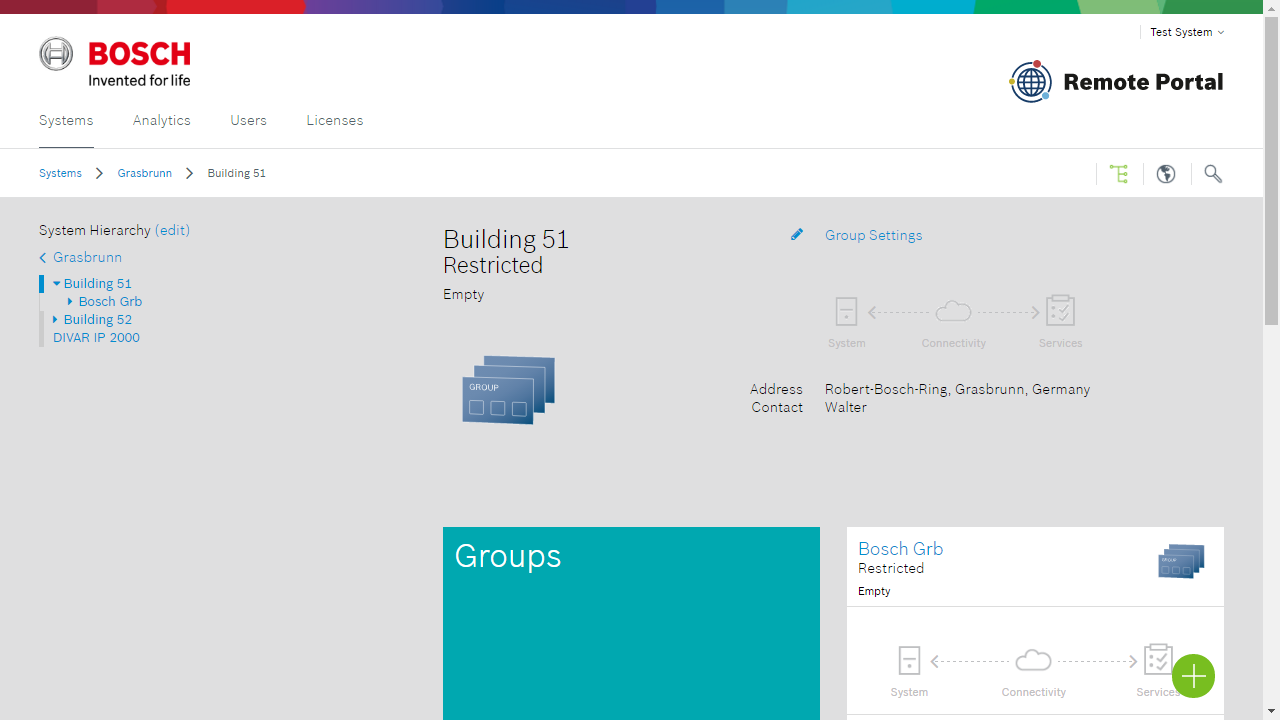Click the magnifier search icon
The height and width of the screenshot is (720, 1280).
(1213, 174)
